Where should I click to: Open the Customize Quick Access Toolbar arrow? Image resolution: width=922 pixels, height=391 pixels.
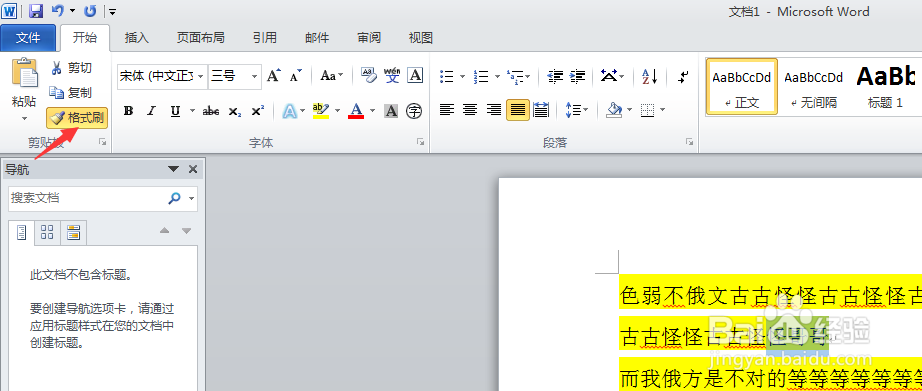coord(112,11)
